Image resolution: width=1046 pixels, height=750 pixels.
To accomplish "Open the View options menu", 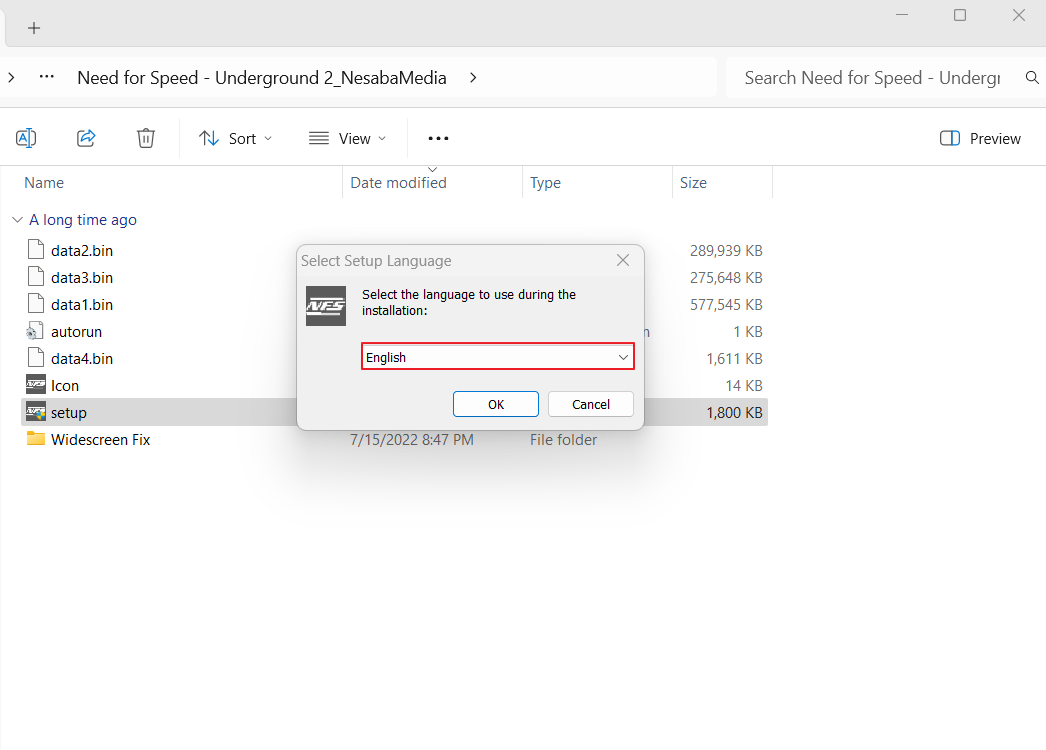I will (x=348, y=138).
